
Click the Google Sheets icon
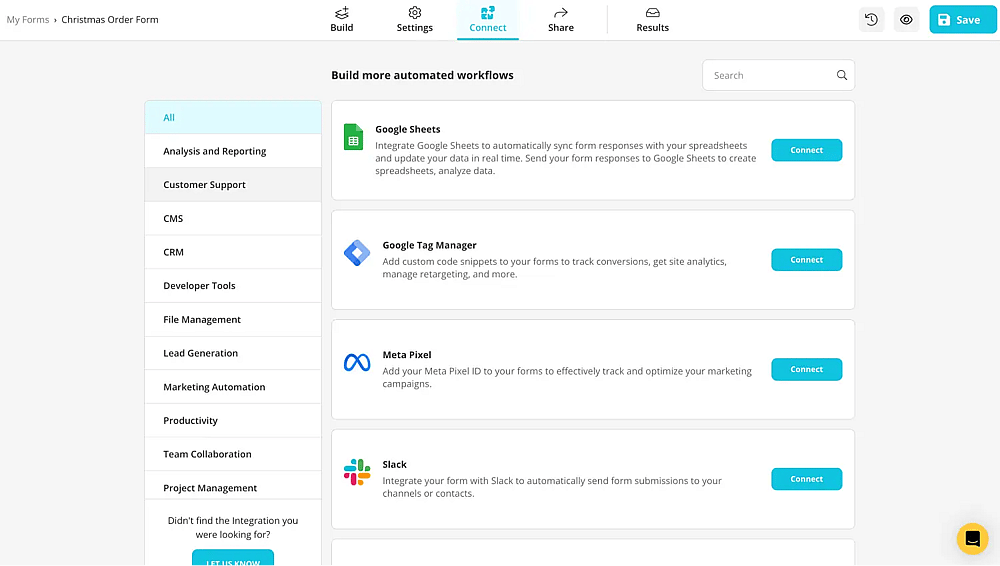pos(353,137)
